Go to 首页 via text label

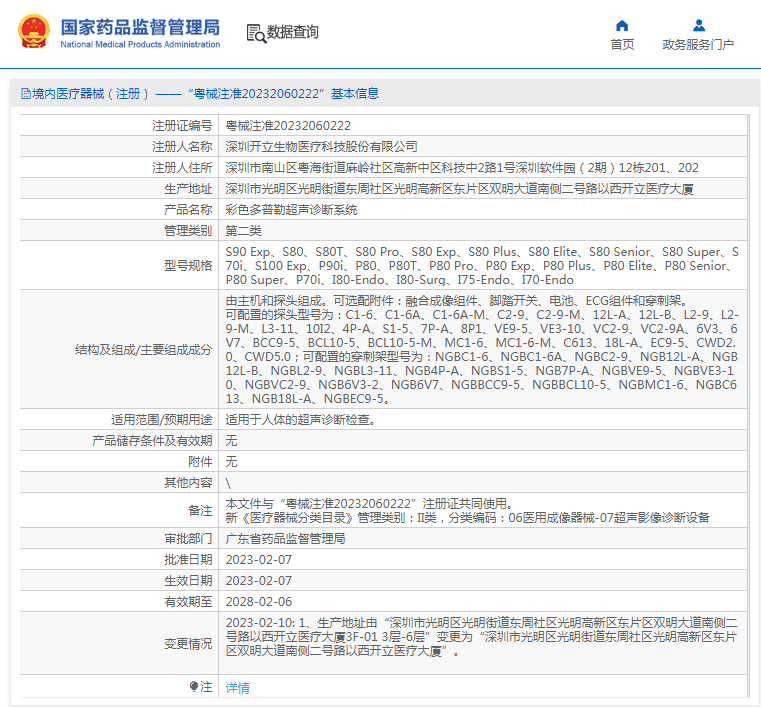point(622,45)
